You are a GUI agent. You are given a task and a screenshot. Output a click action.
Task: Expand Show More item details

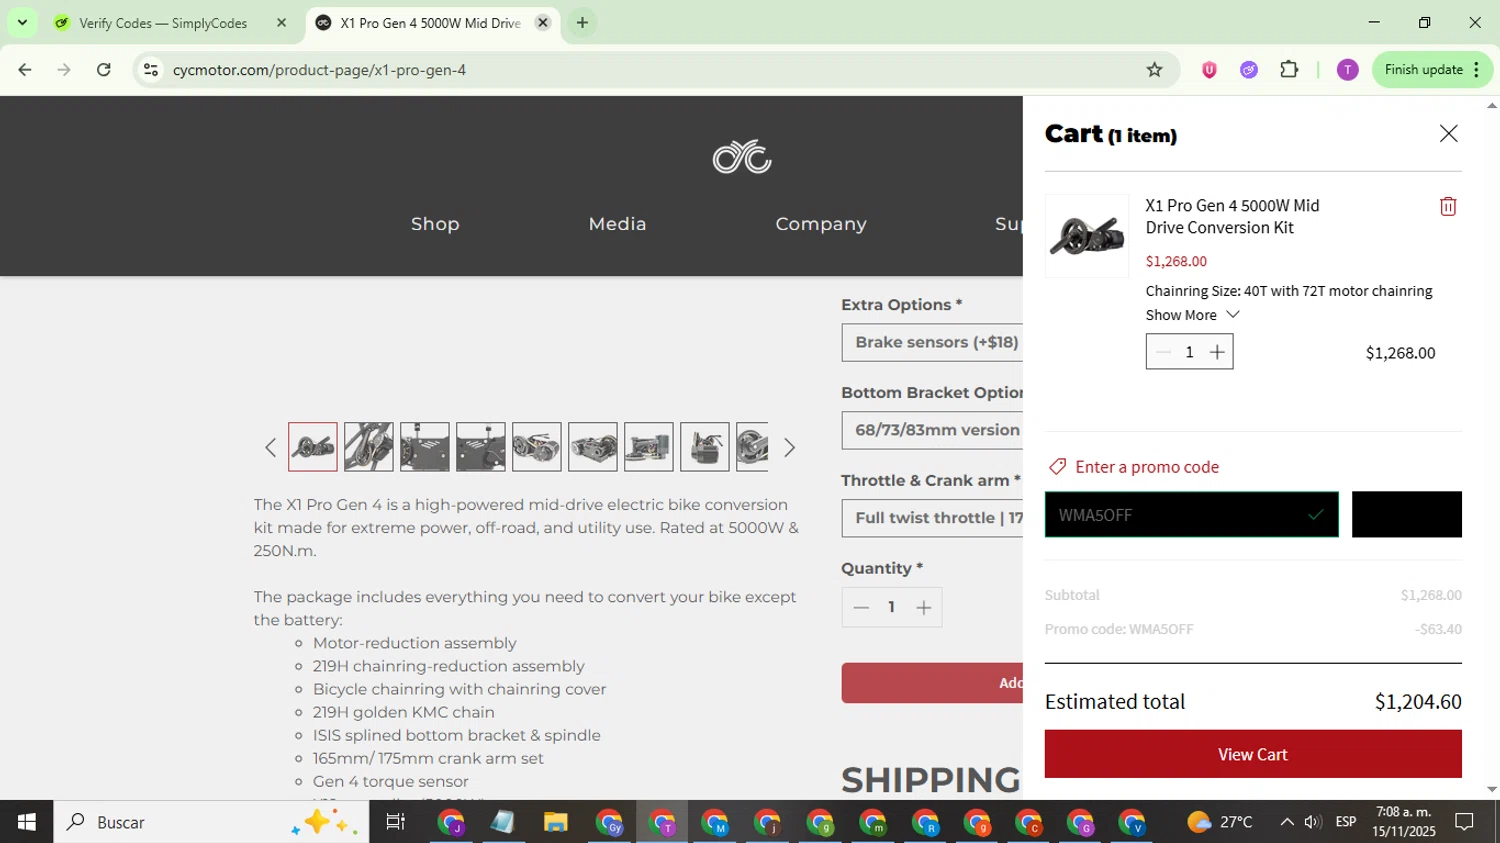[x=1192, y=315]
